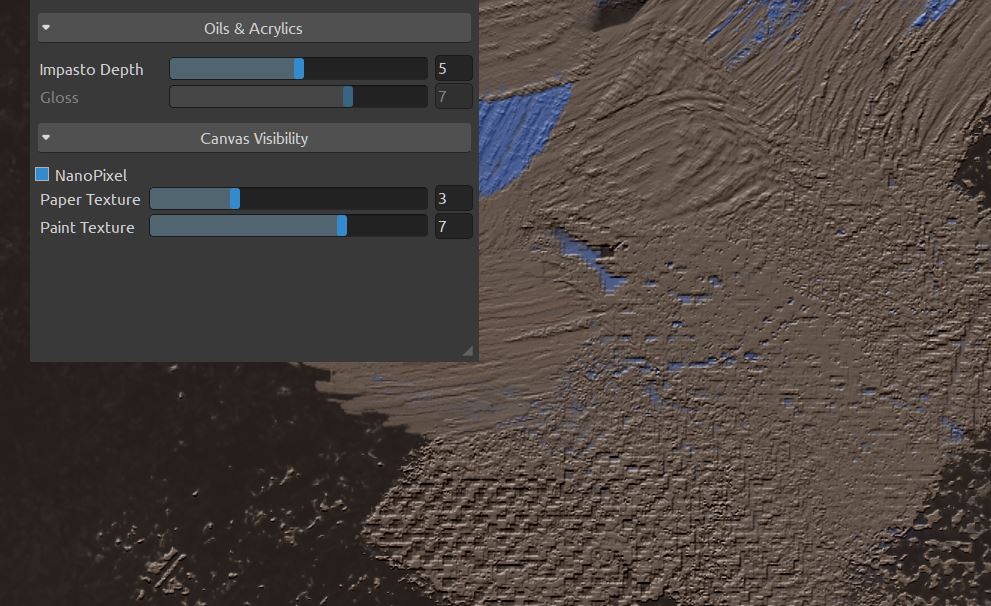Screen dimensions: 991x606
Task: Click the Paint Texture value field showing 7
Action: tap(452, 225)
